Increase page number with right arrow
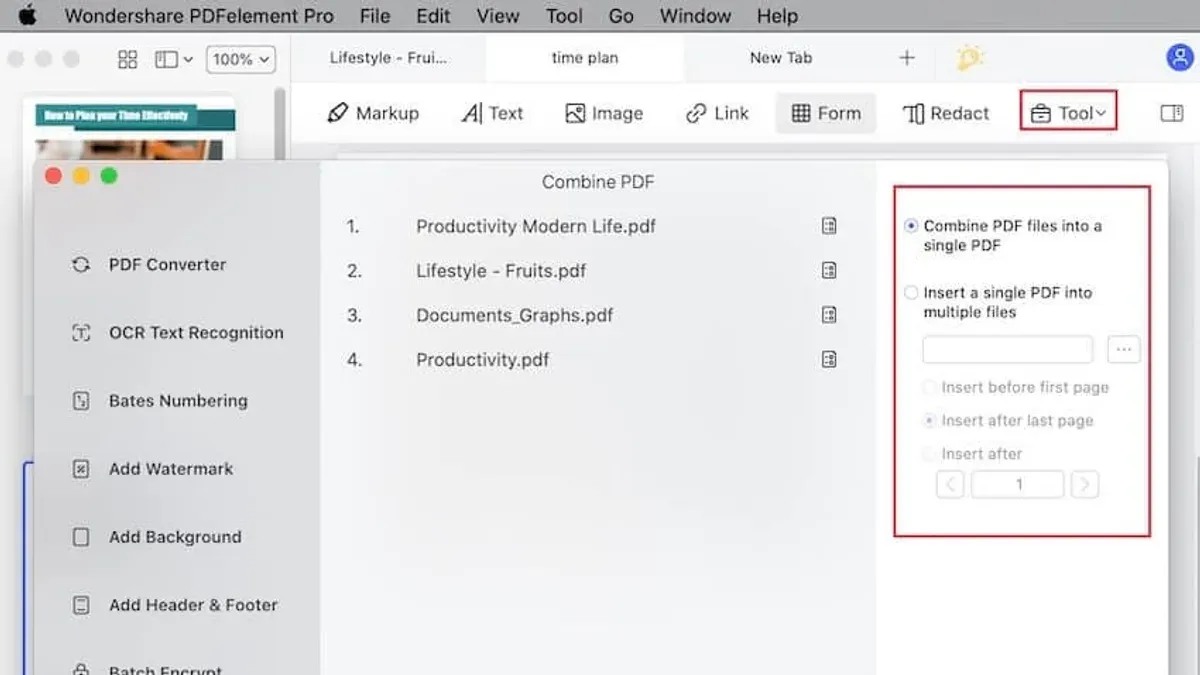 [x=1085, y=485]
